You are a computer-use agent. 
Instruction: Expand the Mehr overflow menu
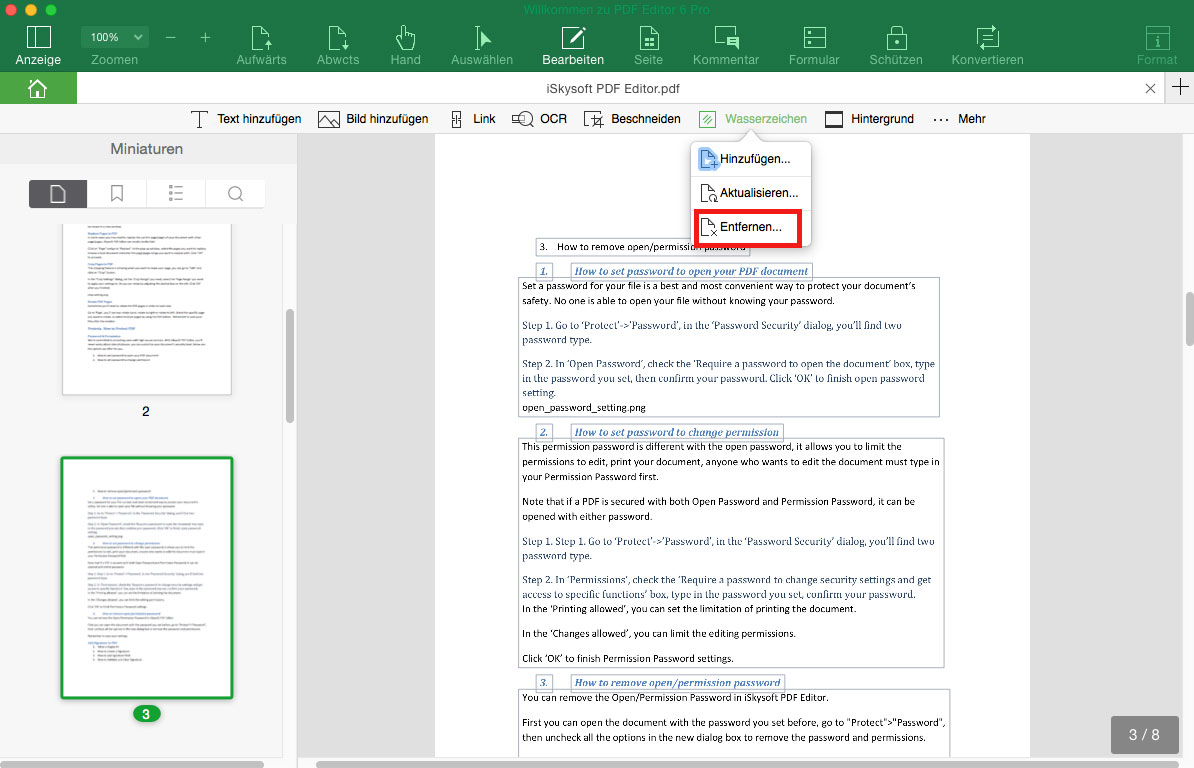(959, 119)
